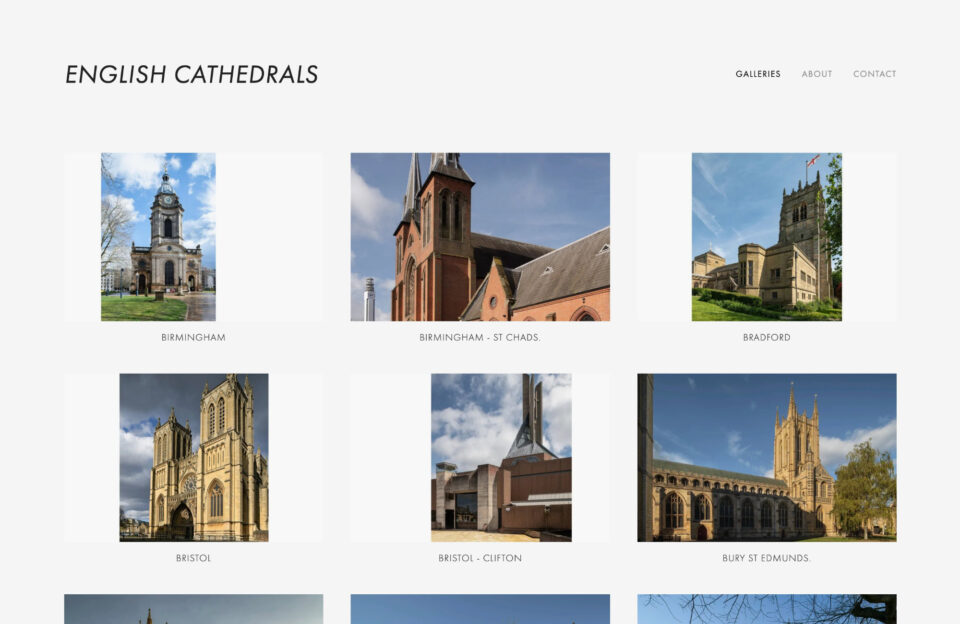Click the English Cathedrals site title
The width and height of the screenshot is (960, 624).
[x=192, y=75]
